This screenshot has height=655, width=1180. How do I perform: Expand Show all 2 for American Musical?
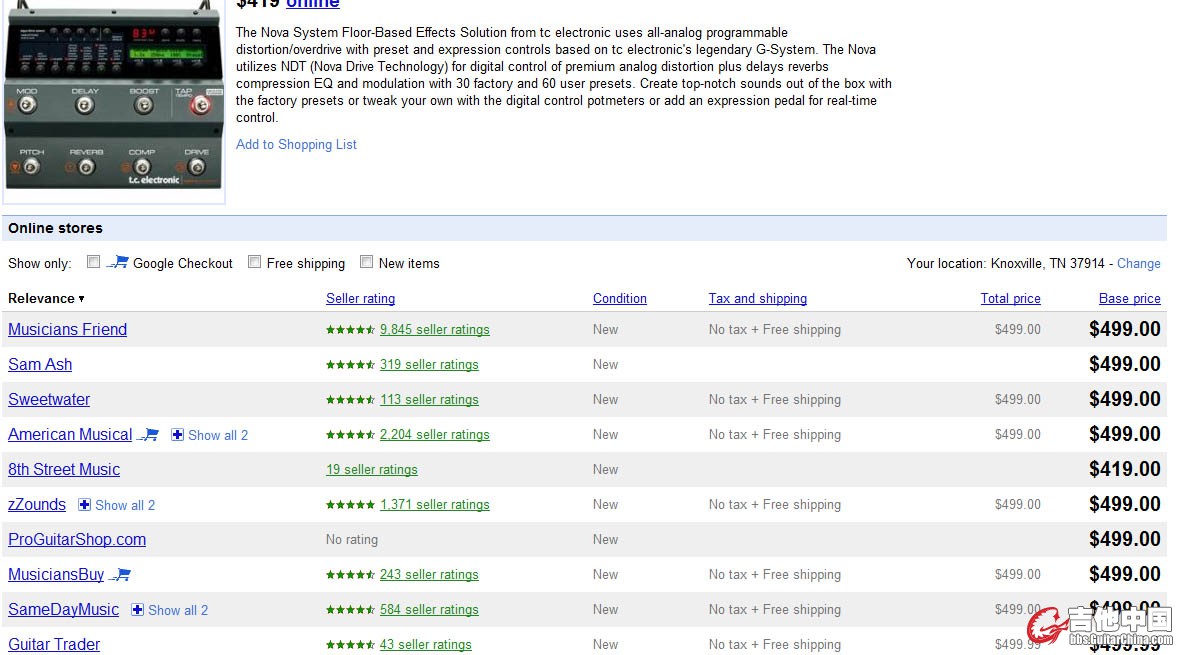[217, 435]
